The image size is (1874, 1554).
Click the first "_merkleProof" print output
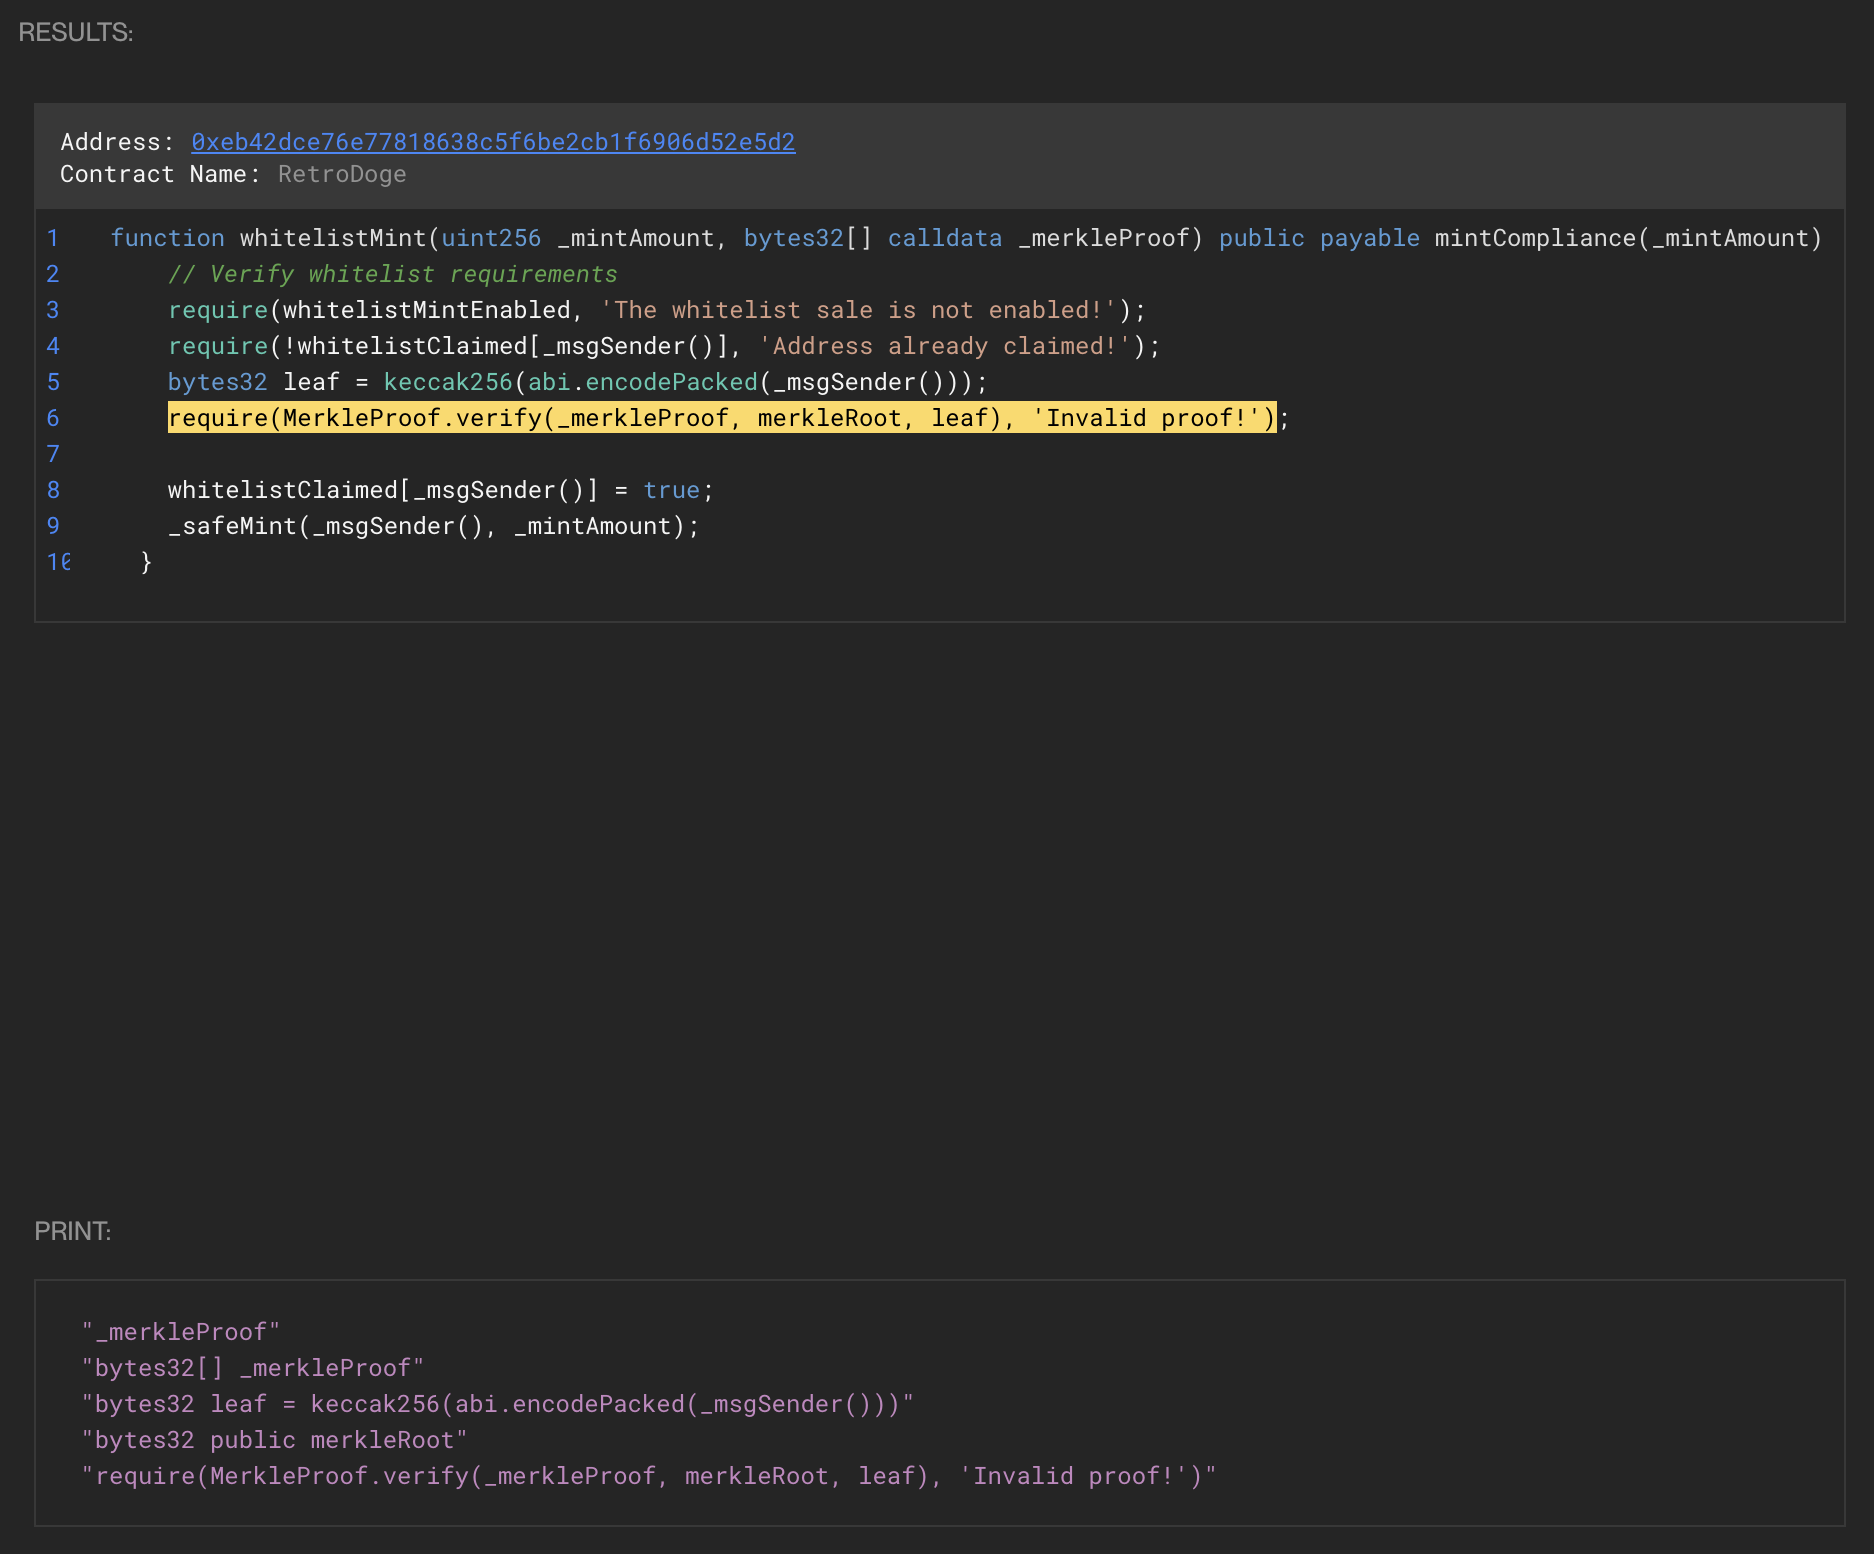(x=181, y=1332)
